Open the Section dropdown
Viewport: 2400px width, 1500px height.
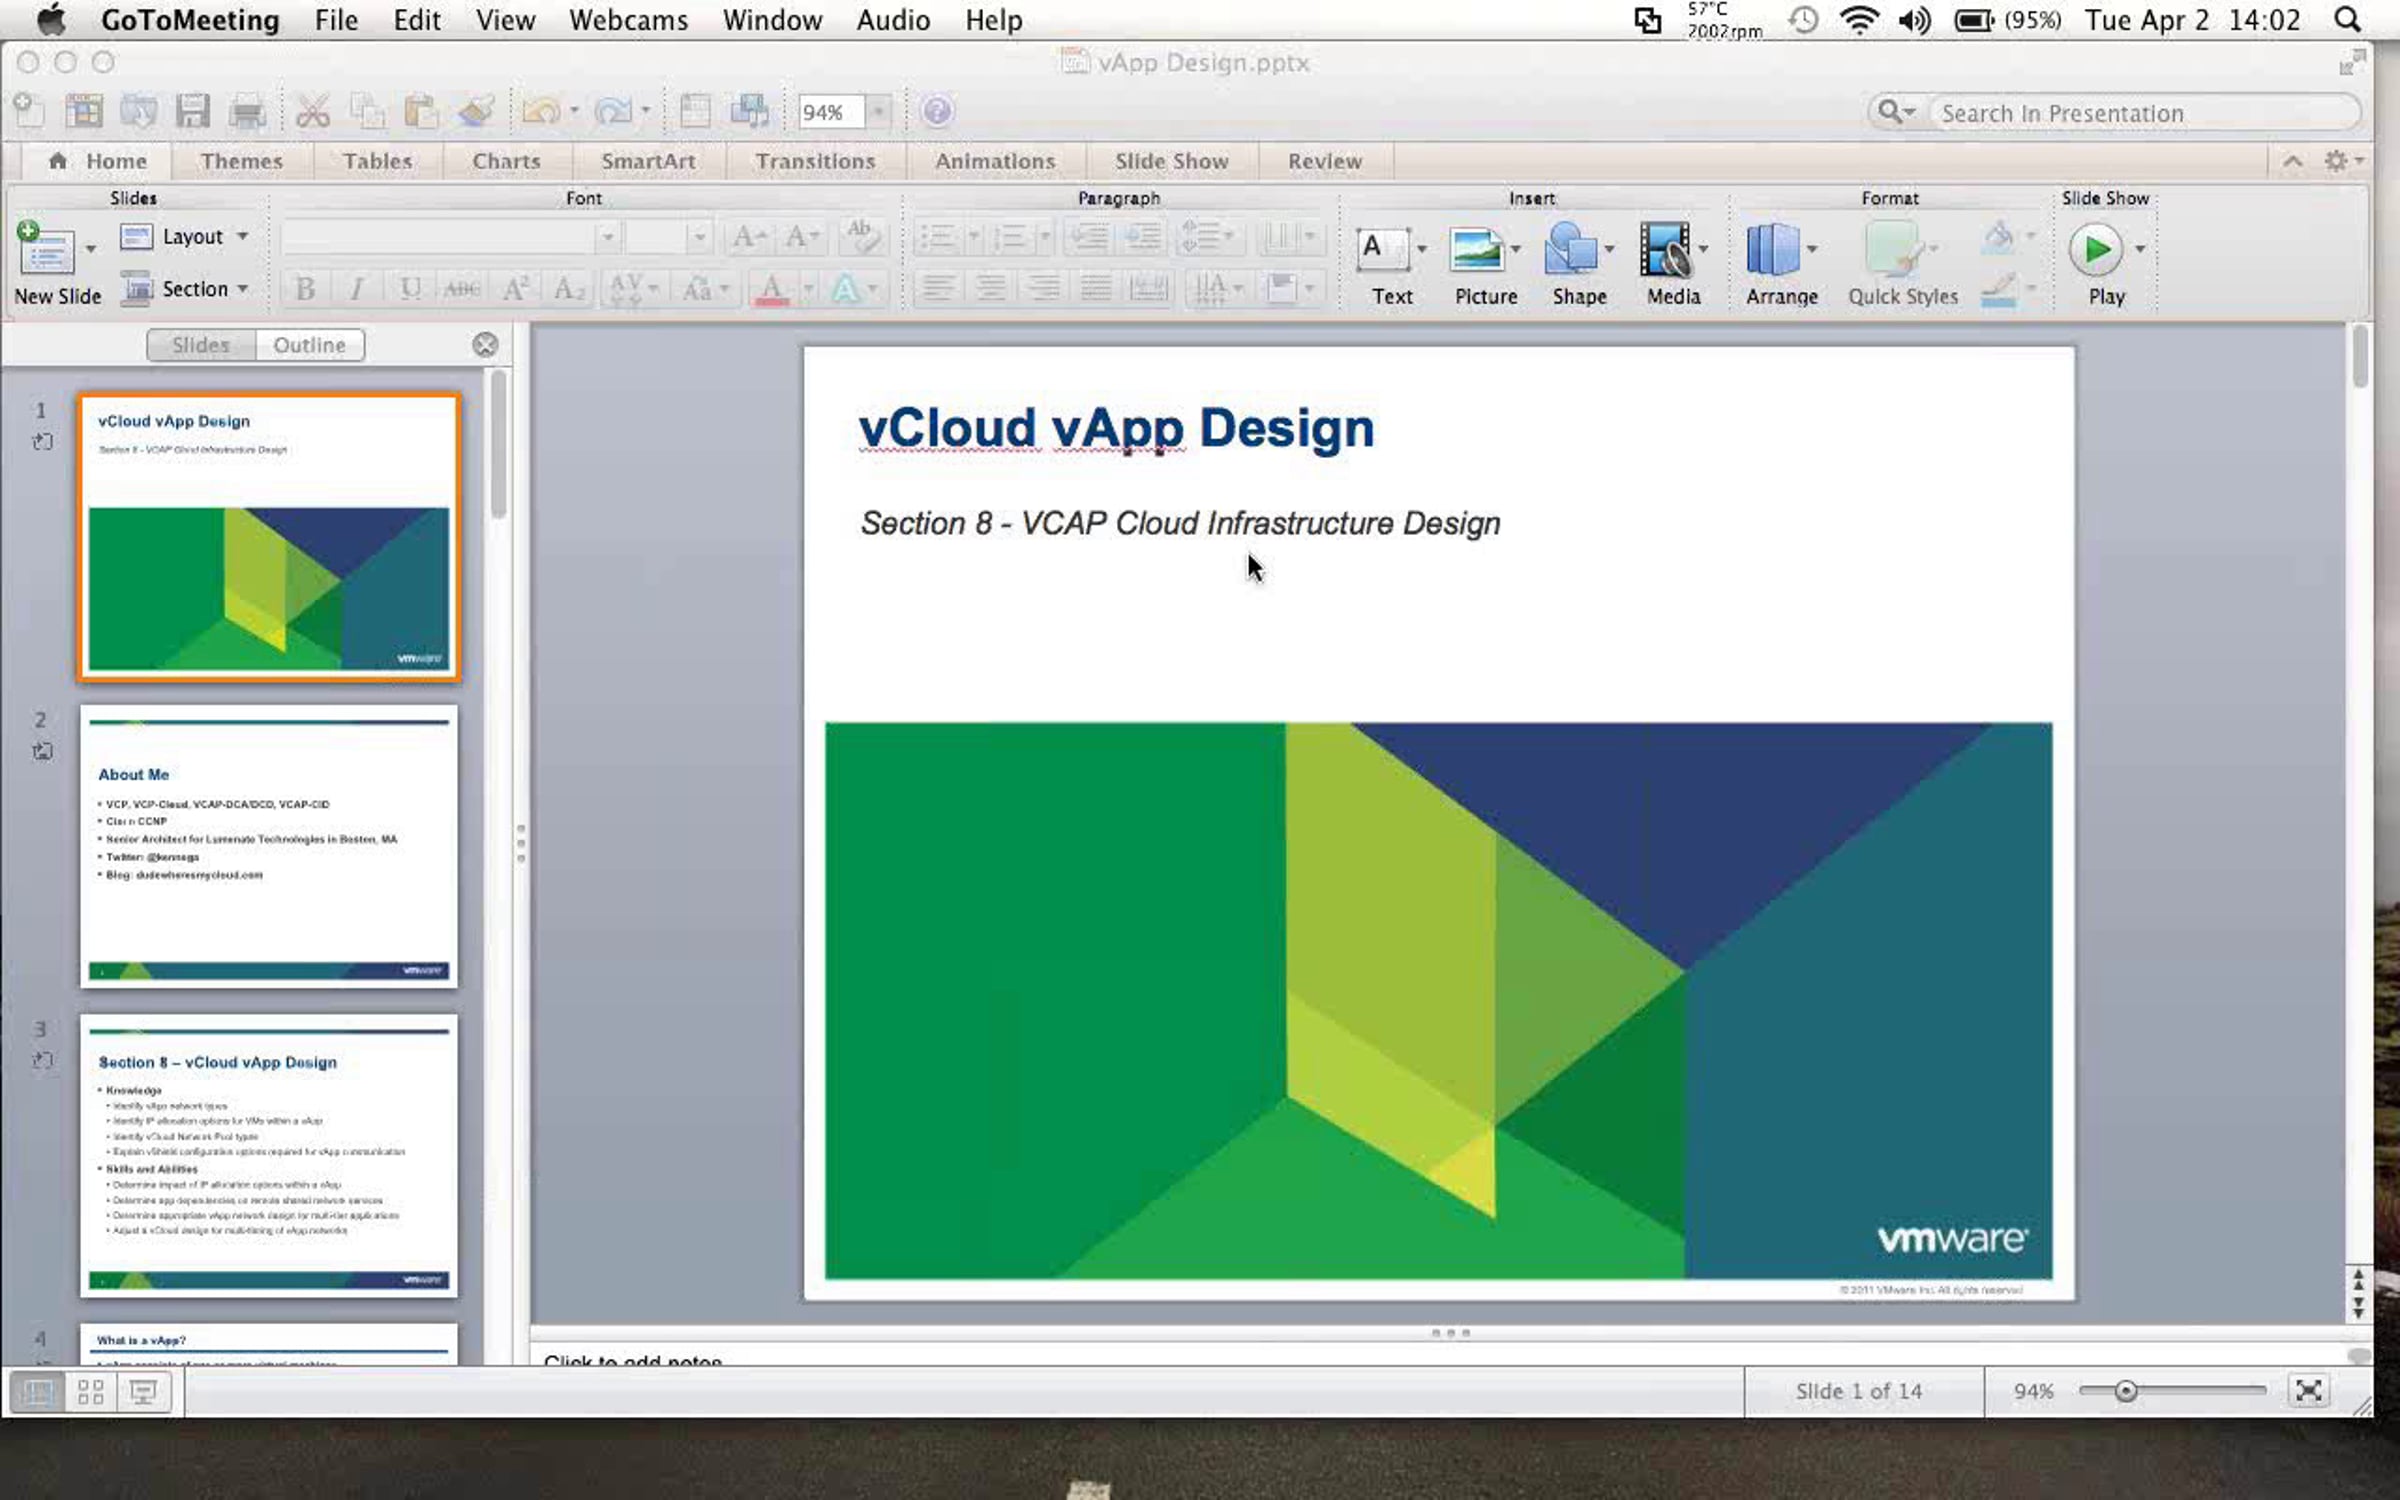(184, 290)
